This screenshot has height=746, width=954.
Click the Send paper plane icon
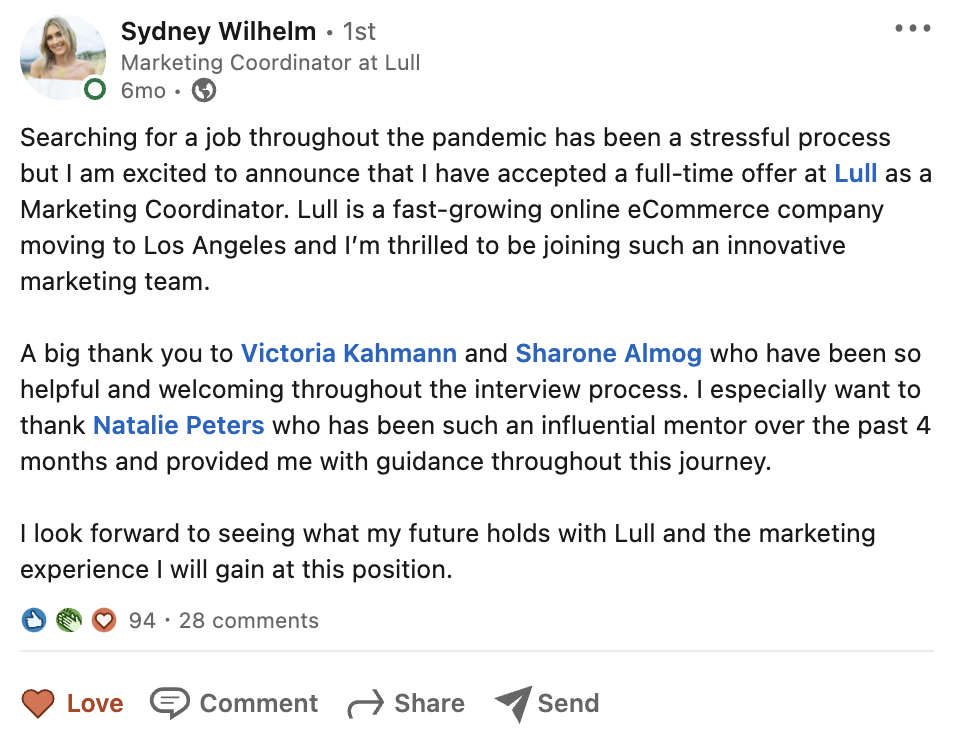[x=514, y=702]
